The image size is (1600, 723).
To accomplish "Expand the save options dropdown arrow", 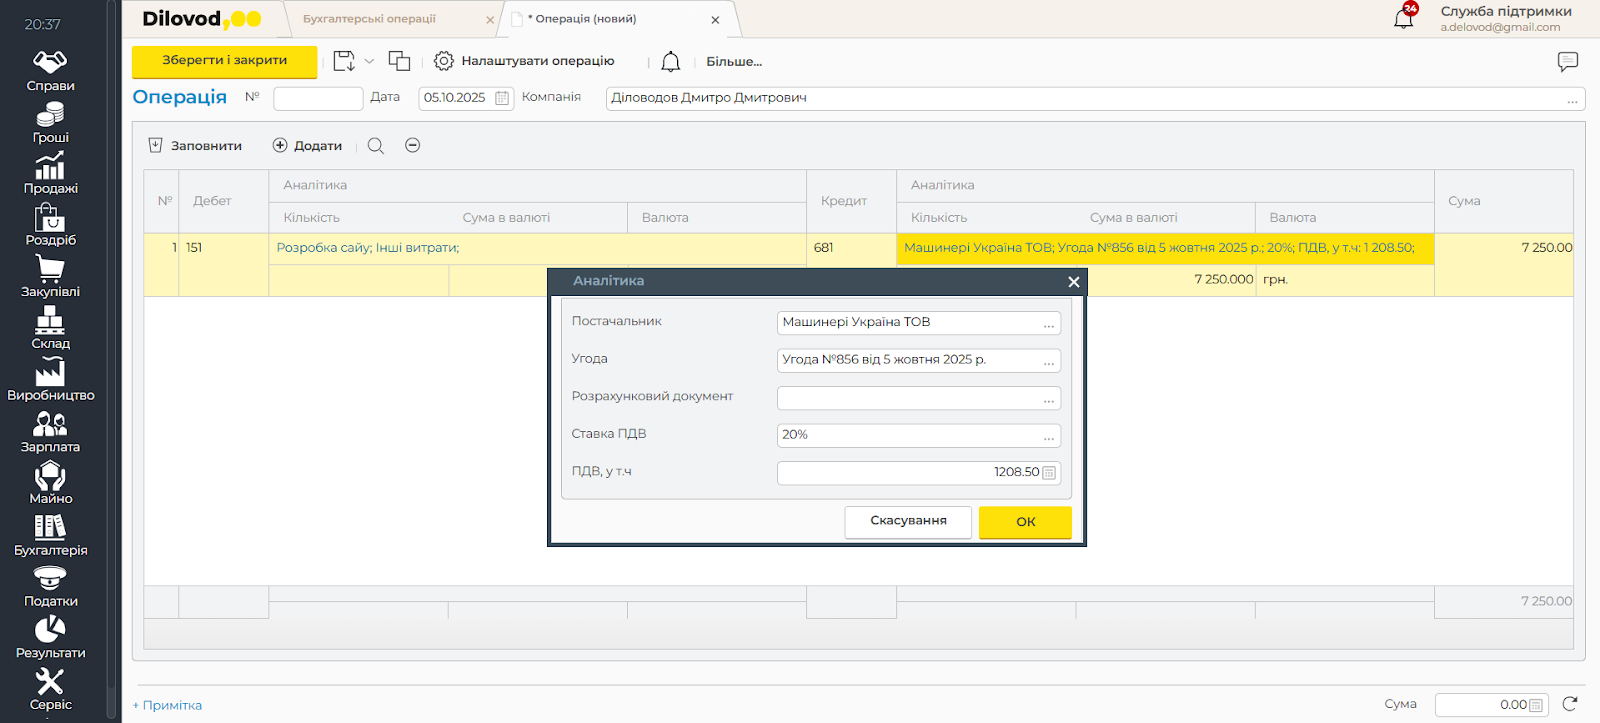I will pos(369,61).
